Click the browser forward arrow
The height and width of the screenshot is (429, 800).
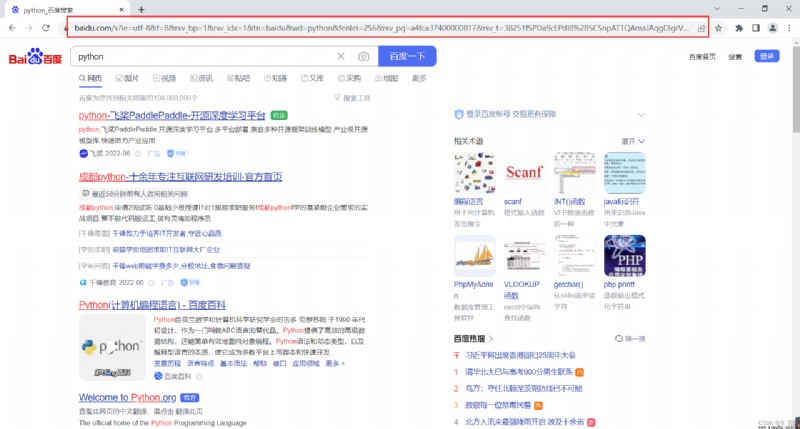(x=29, y=28)
